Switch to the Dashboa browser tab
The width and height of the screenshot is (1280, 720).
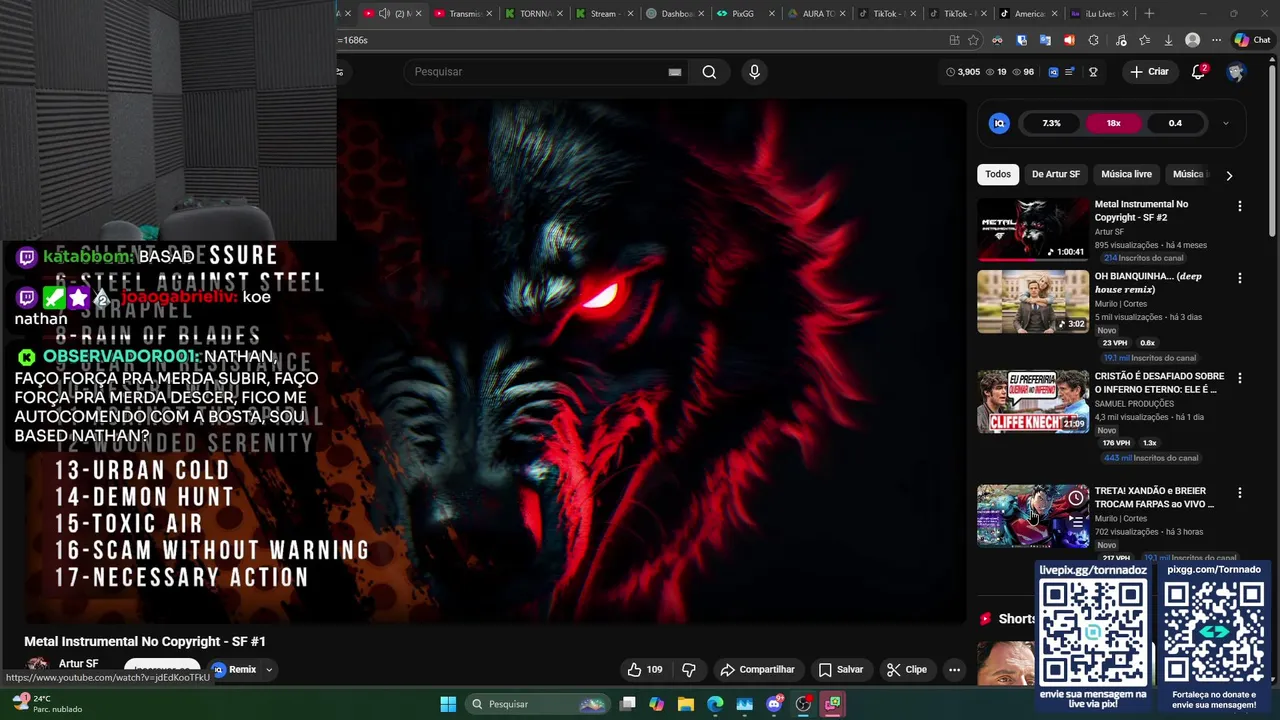[677, 14]
